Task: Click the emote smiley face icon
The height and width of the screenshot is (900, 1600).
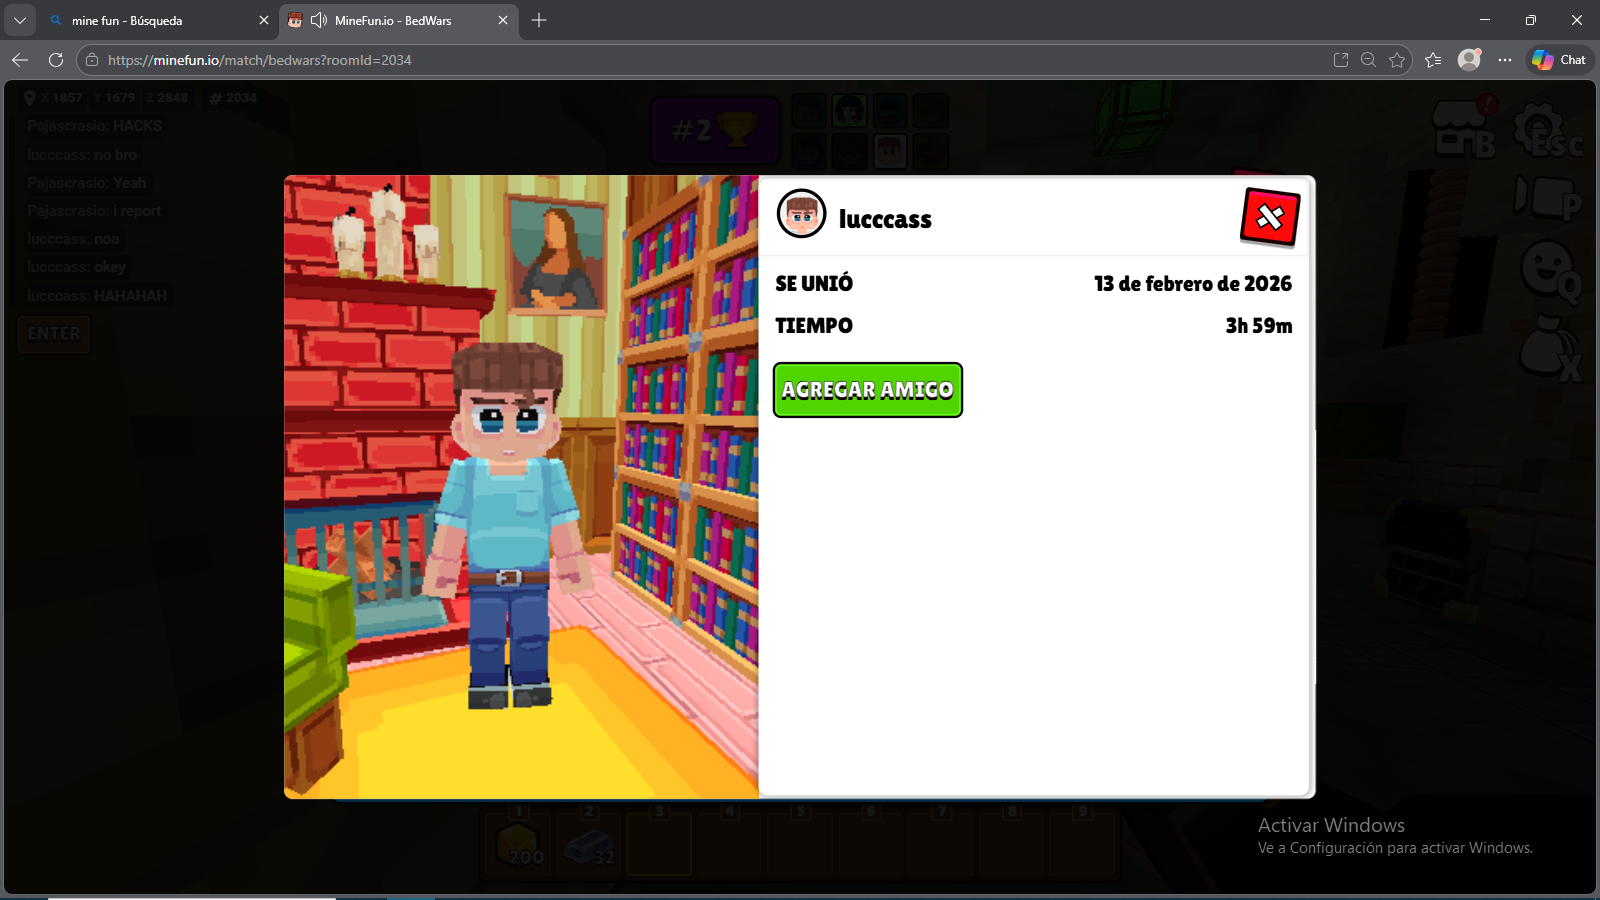Action: [x=1548, y=268]
